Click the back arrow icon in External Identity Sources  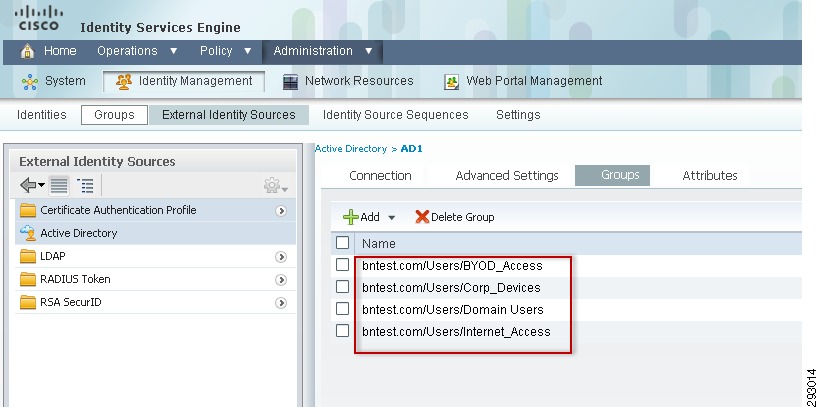(28, 185)
